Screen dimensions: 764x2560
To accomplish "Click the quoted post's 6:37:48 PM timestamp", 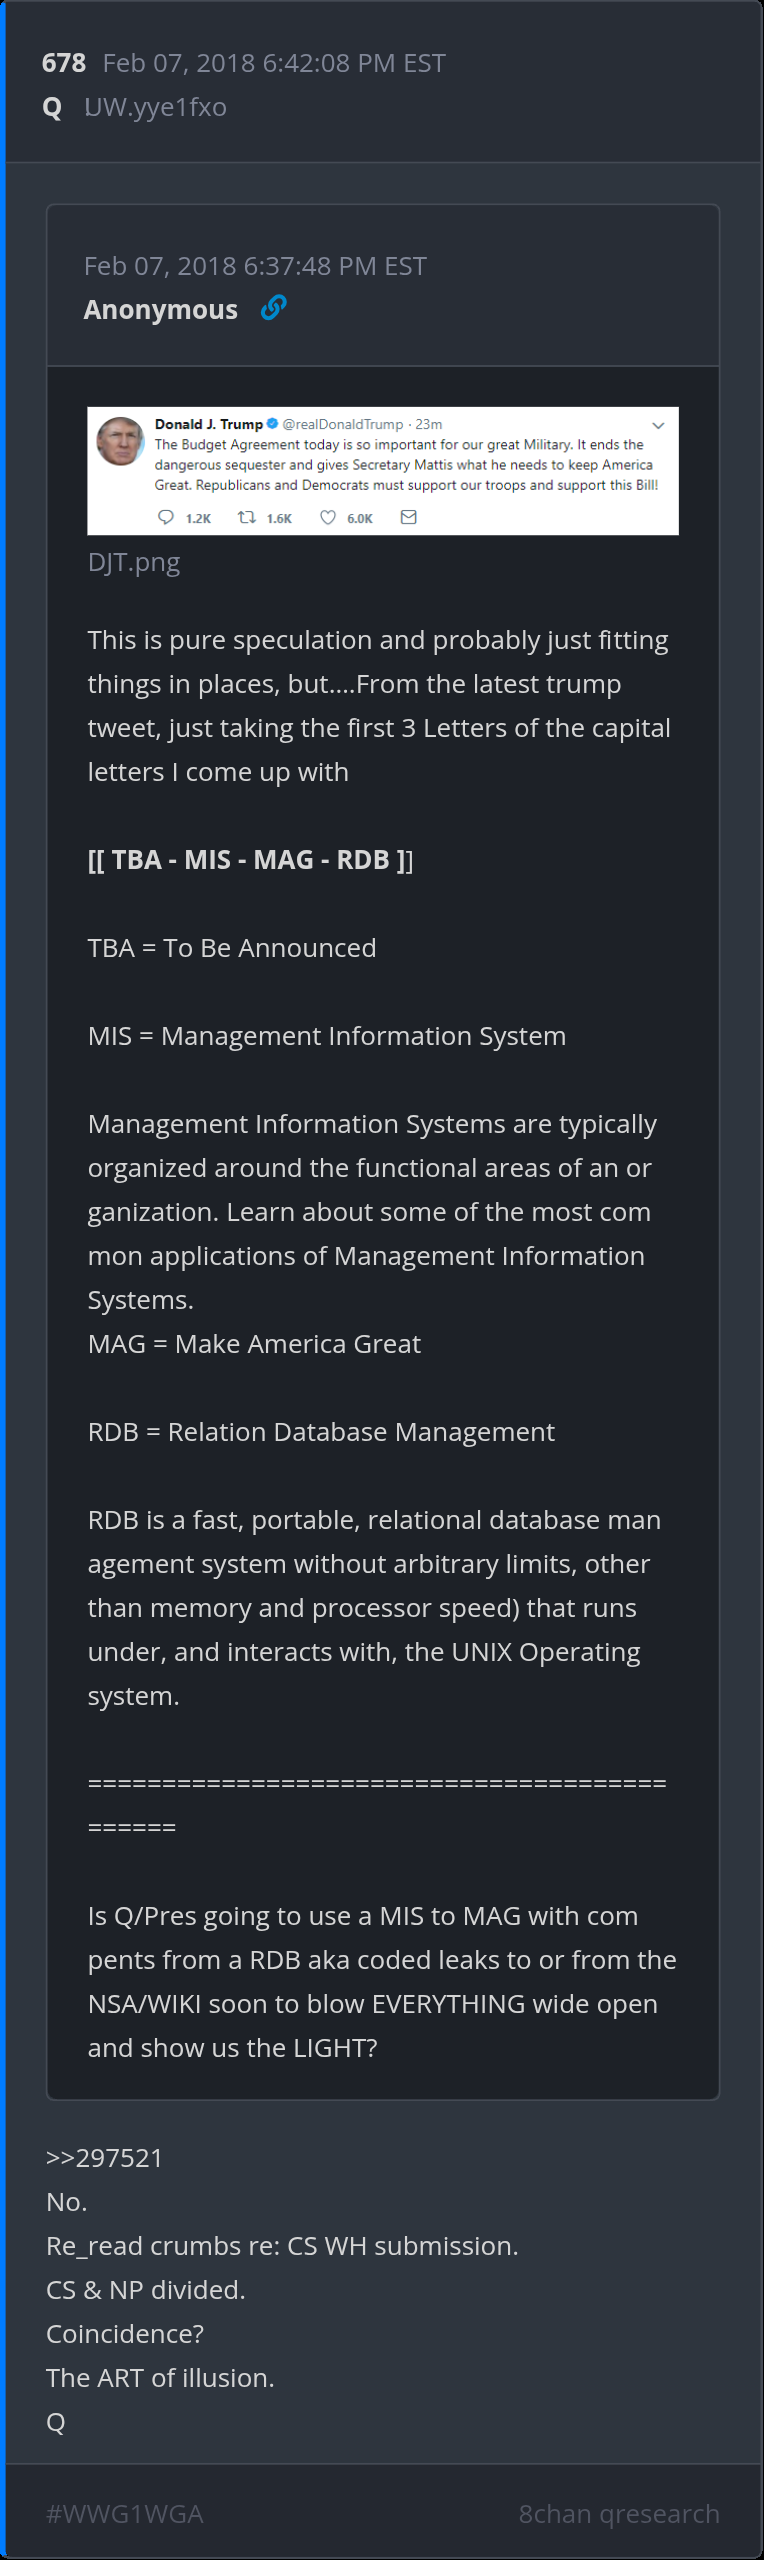I will point(255,266).
